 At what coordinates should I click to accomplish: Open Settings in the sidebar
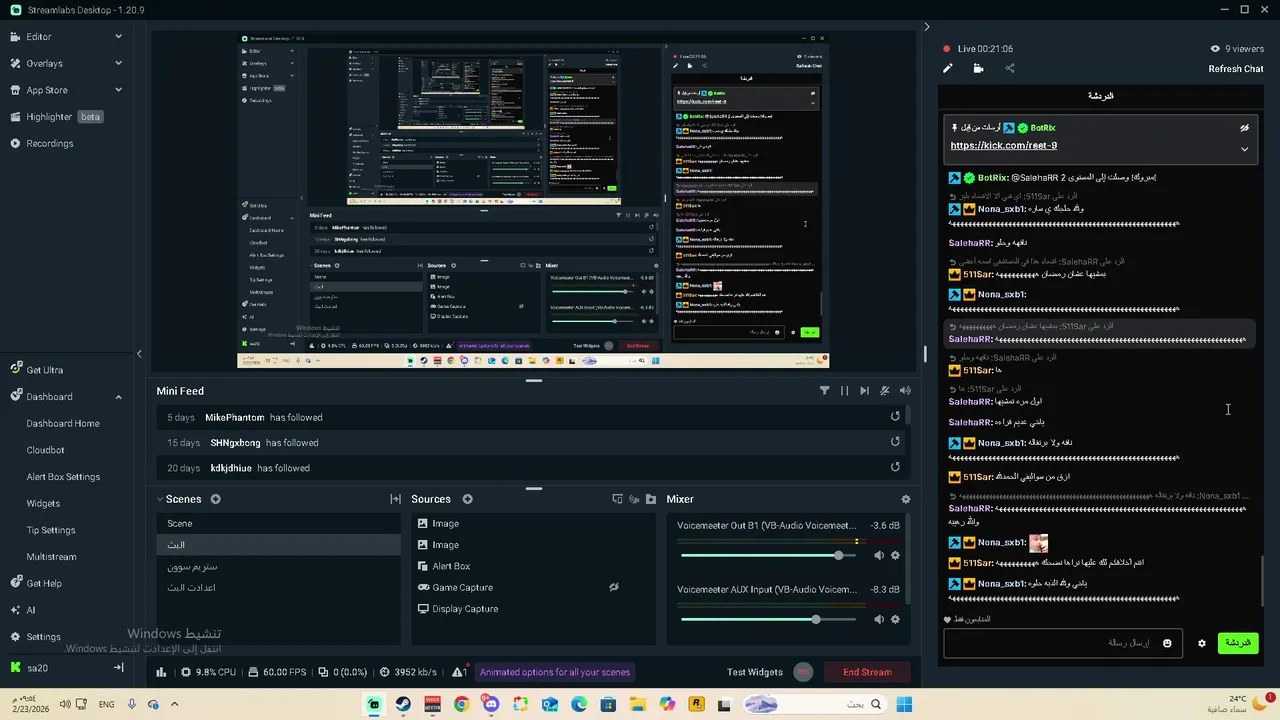pos(43,637)
